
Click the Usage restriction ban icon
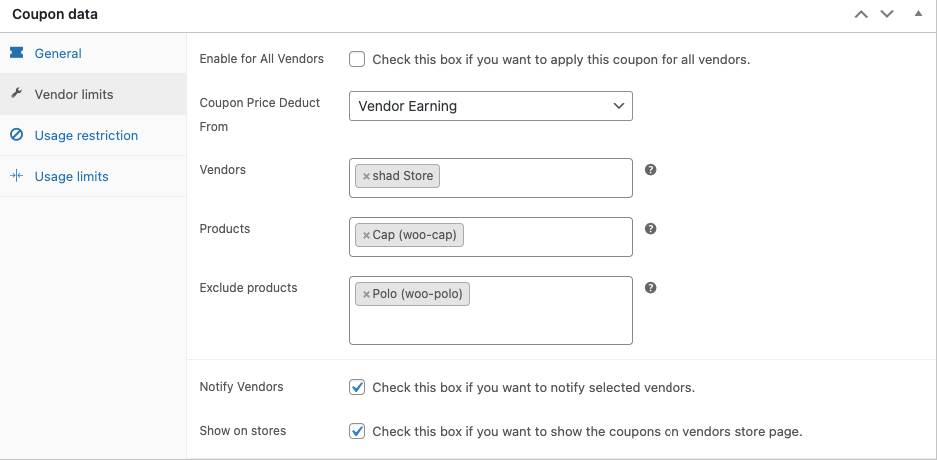click(x=17, y=135)
